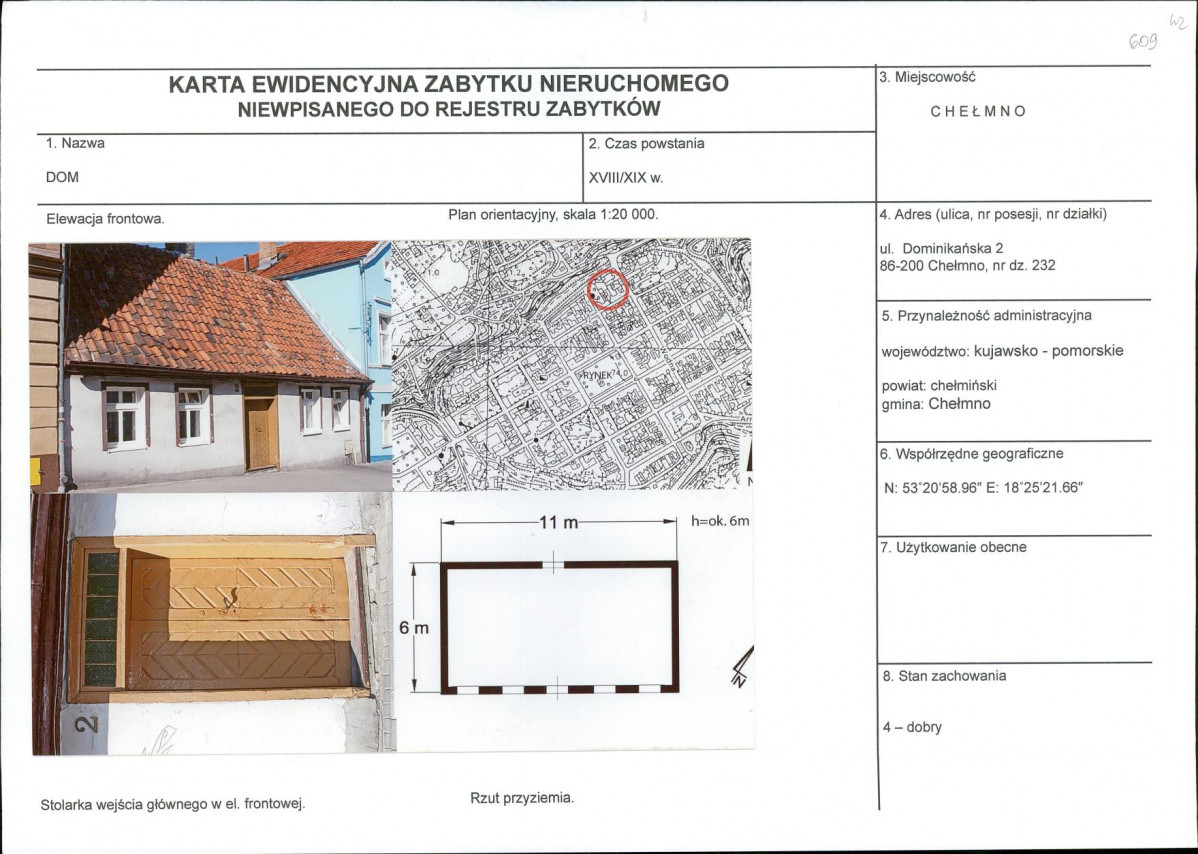The width and height of the screenshot is (1198, 854).
Task: Click the caption 'Elewacja frontowa.'
Action: pyautogui.click(x=105, y=219)
